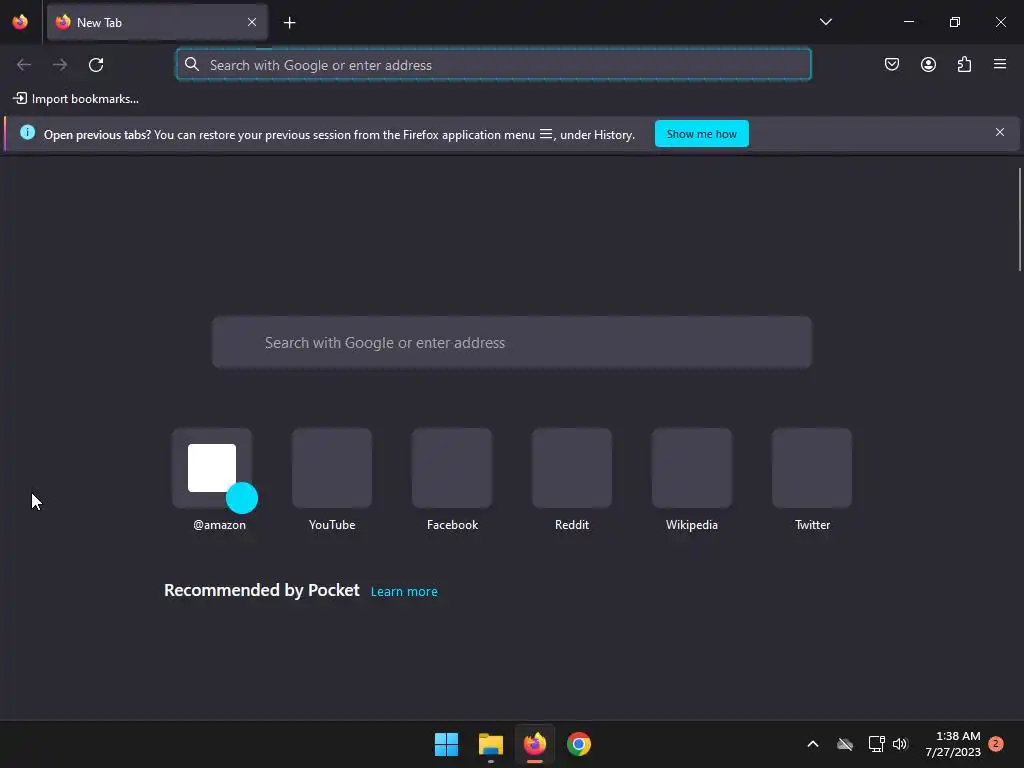This screenshot has height=768, width=1024.
Task: Show hidden tray icons chevron
Action: pos(813,744)
